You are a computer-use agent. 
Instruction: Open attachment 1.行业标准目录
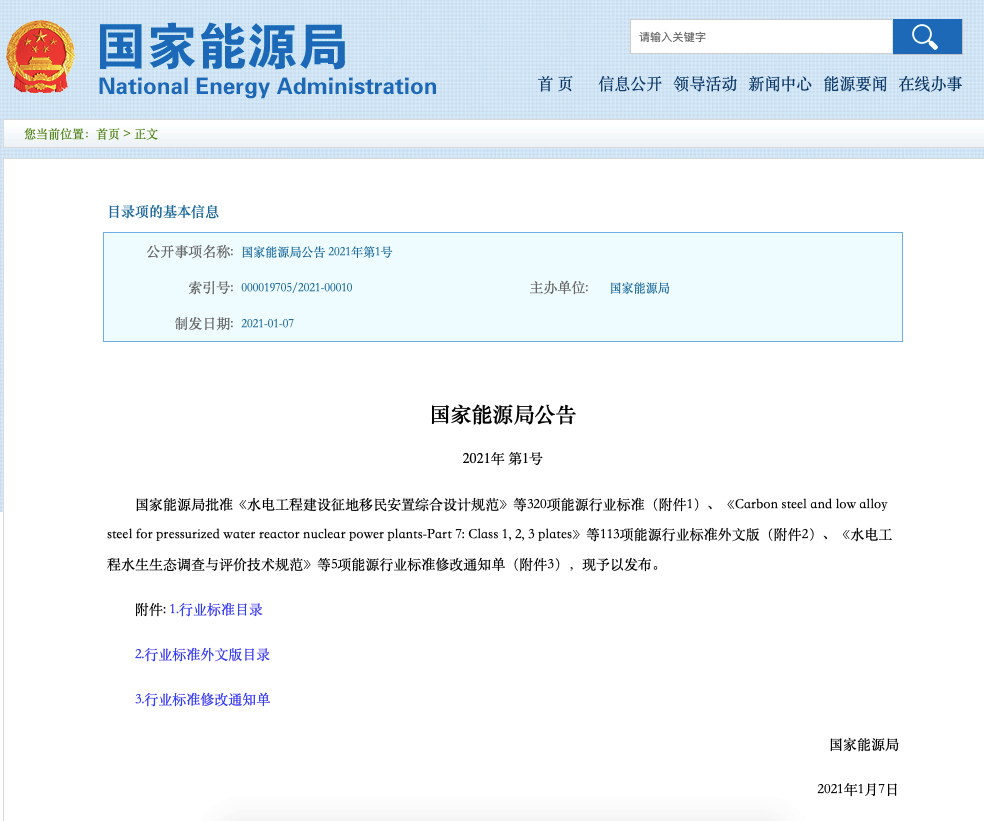click(216, 609)
